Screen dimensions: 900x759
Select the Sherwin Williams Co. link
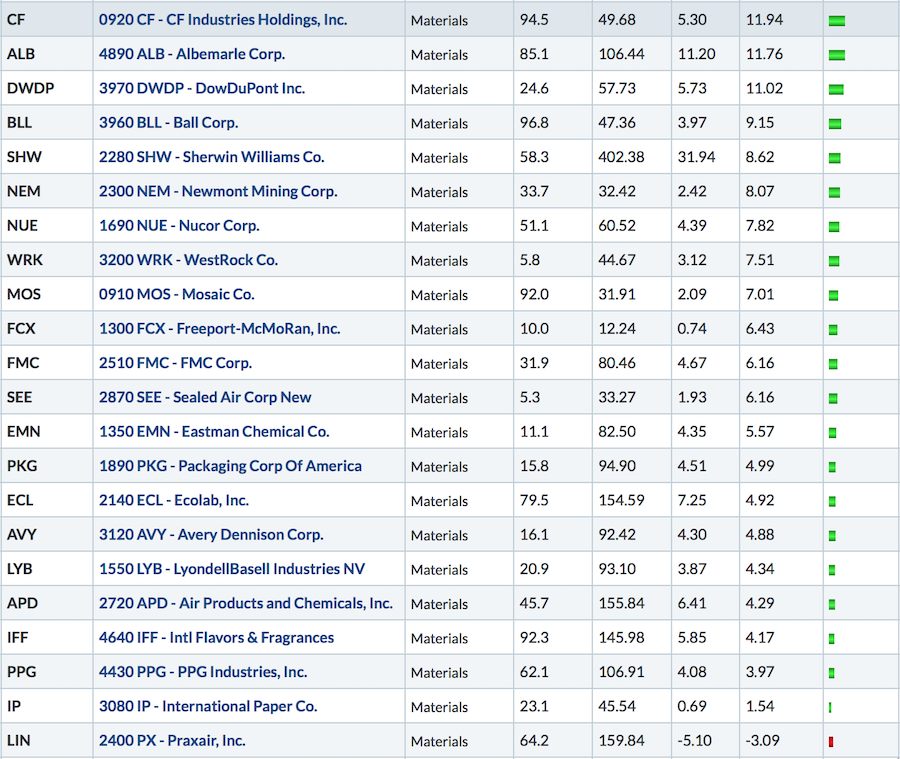click(x=211, y=157)
